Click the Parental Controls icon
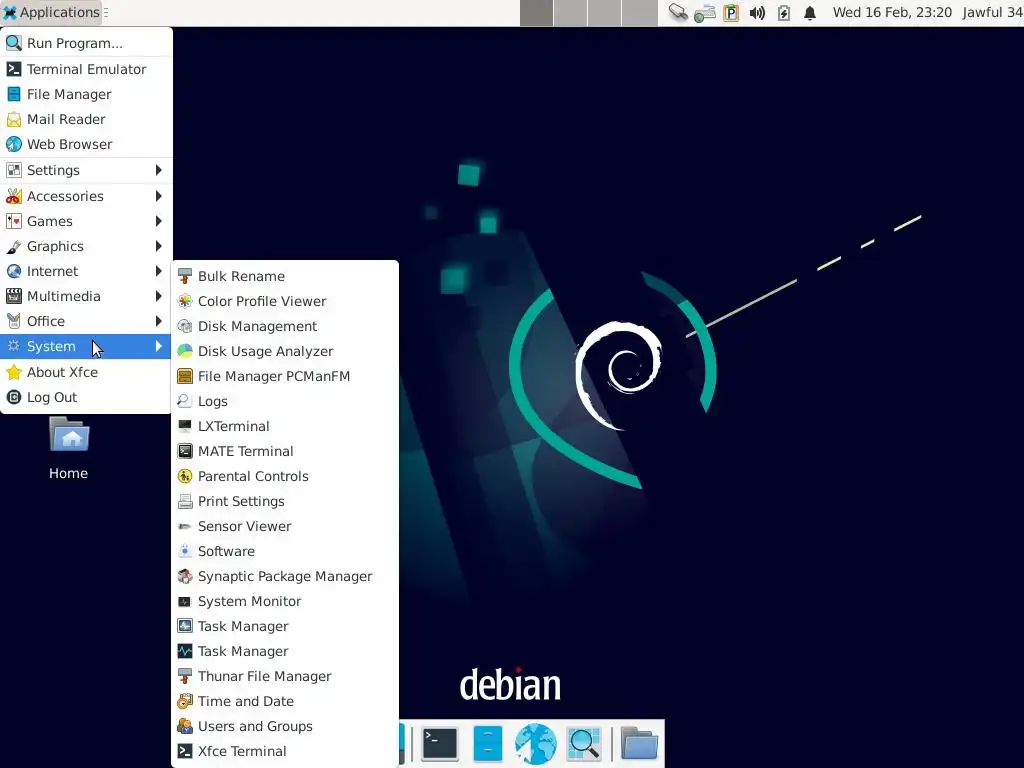Viewport: 1024px width, 768px height. click(x=185, y=476)
